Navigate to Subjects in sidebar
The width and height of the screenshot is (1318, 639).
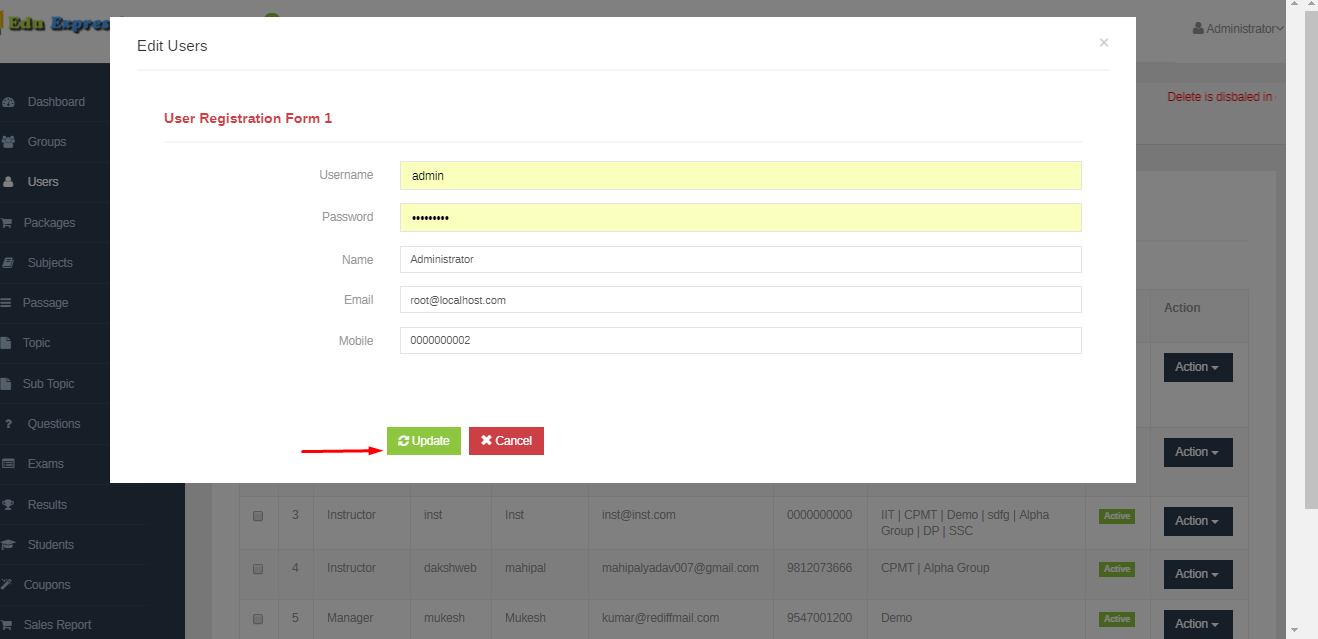(50, 263)
